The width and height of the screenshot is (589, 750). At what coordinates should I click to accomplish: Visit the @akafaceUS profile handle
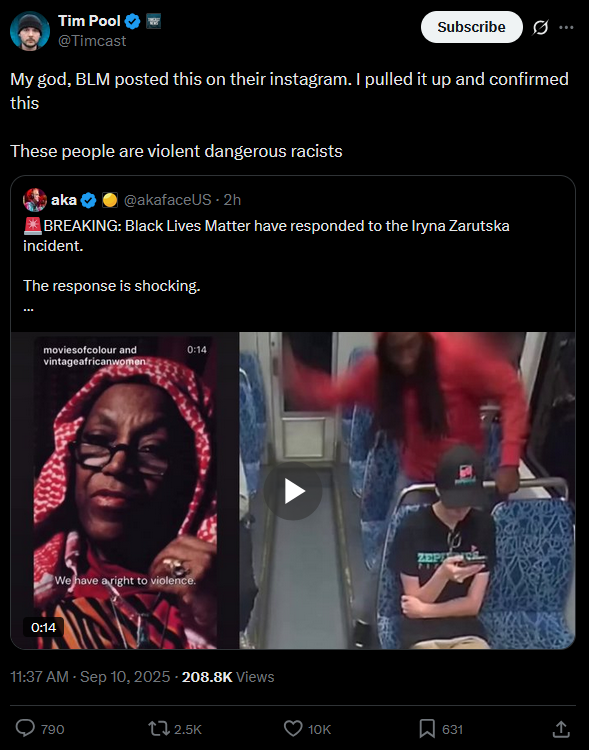click(167, 200)
